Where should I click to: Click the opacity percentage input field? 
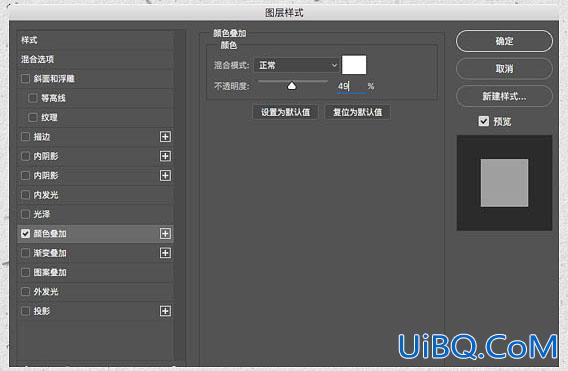(351, 86)
